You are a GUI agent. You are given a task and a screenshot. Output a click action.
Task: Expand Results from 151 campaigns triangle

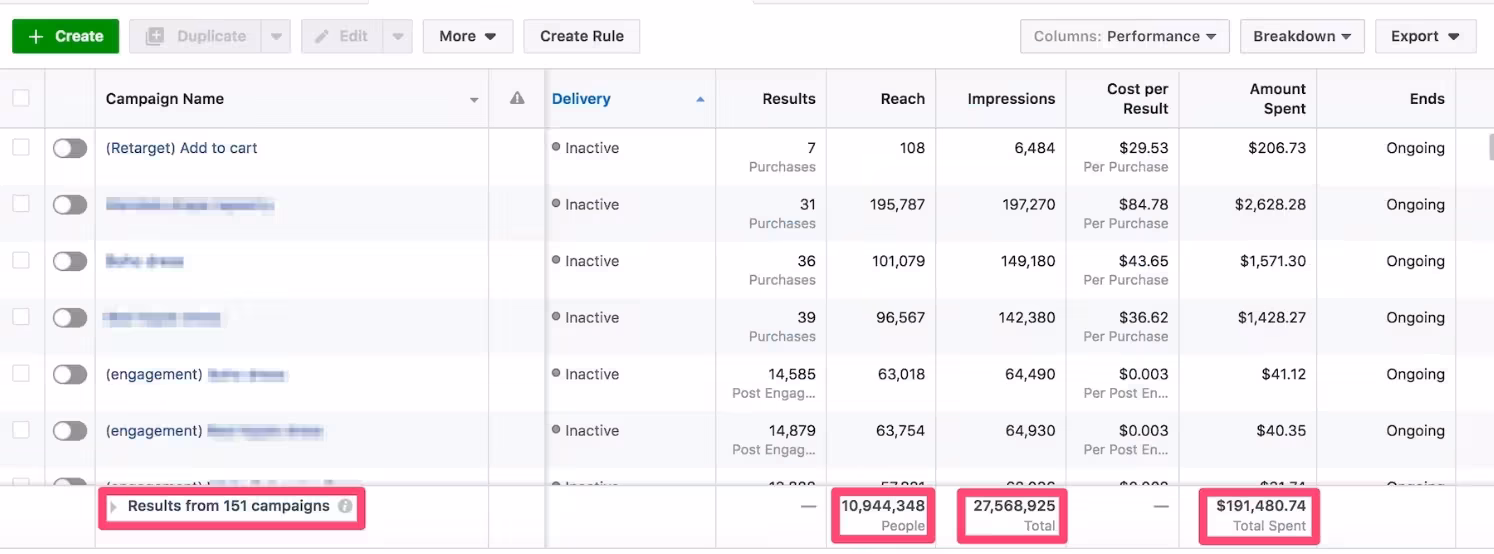pos(114,507)
